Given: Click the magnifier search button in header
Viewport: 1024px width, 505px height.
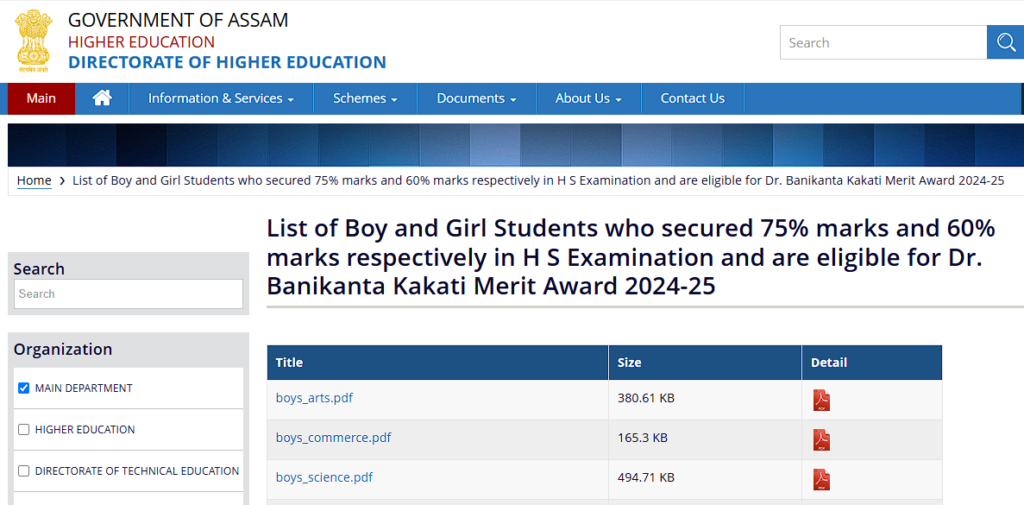Looking at the screenshot, I should point(1006,42).
